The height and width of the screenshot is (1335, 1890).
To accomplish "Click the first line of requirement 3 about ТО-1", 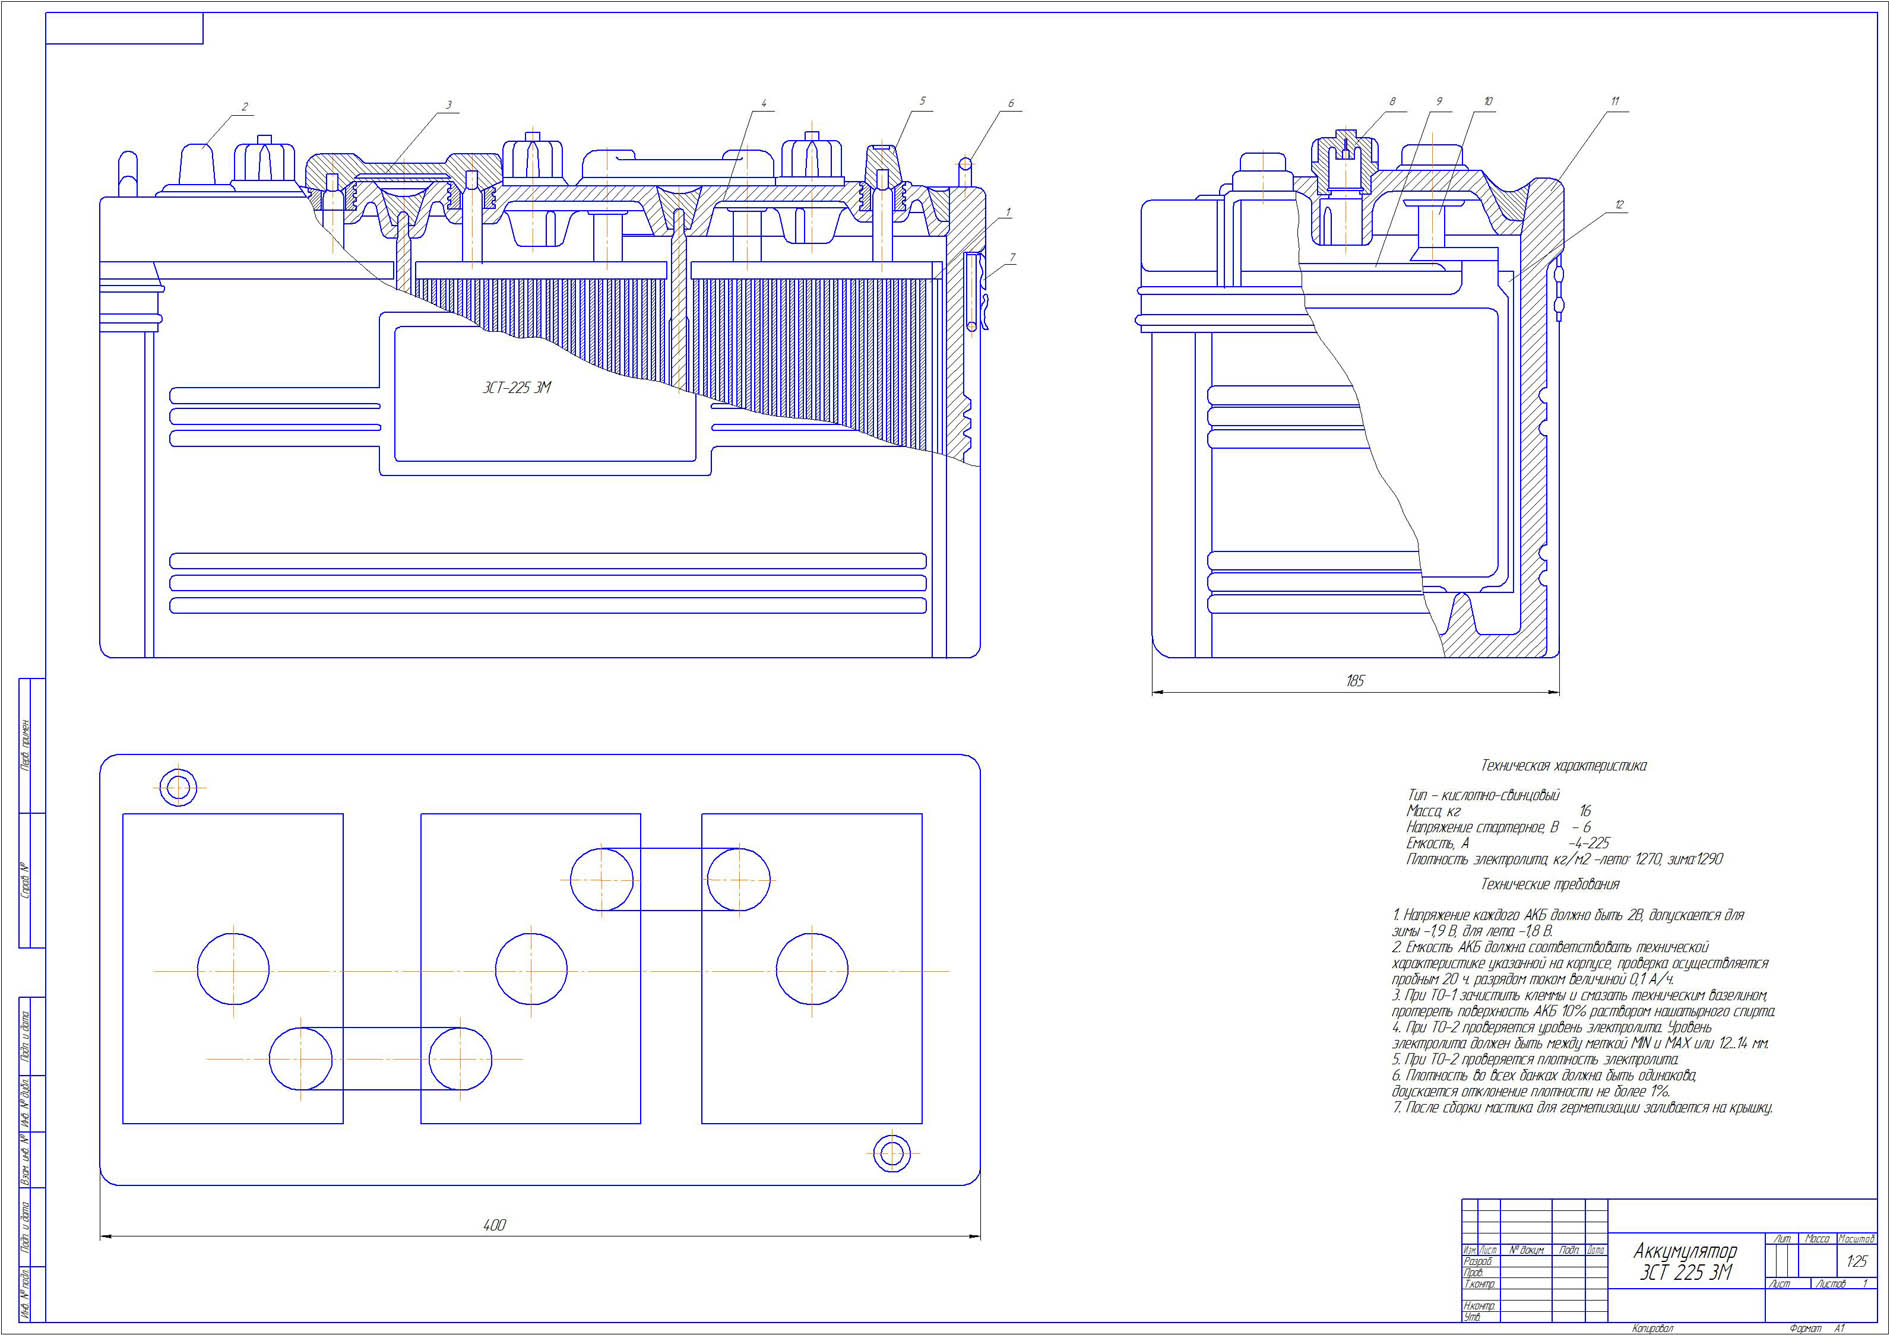I will (x=1580, y=995).
